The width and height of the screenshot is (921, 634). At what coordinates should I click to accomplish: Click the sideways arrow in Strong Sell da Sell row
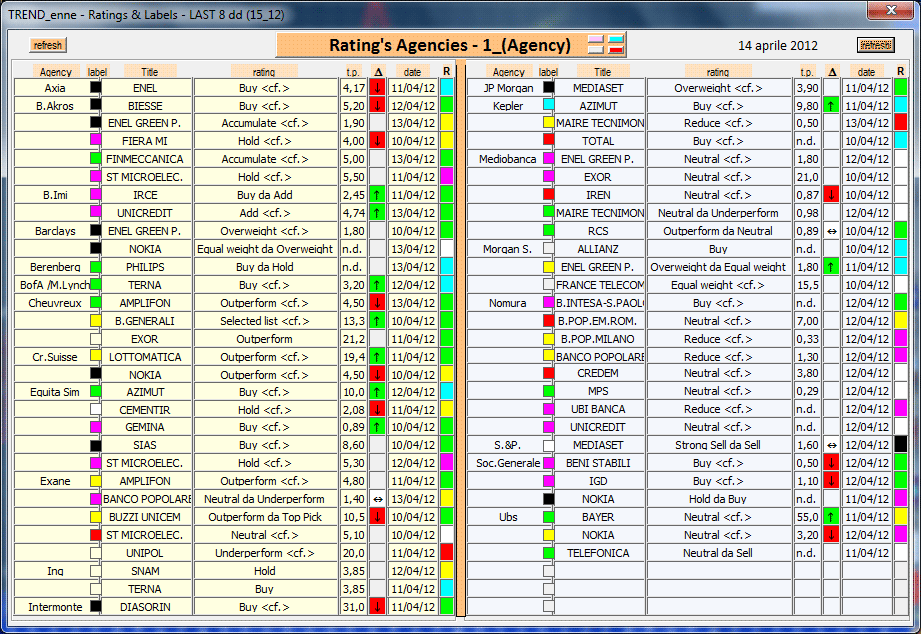coord(831,445)
